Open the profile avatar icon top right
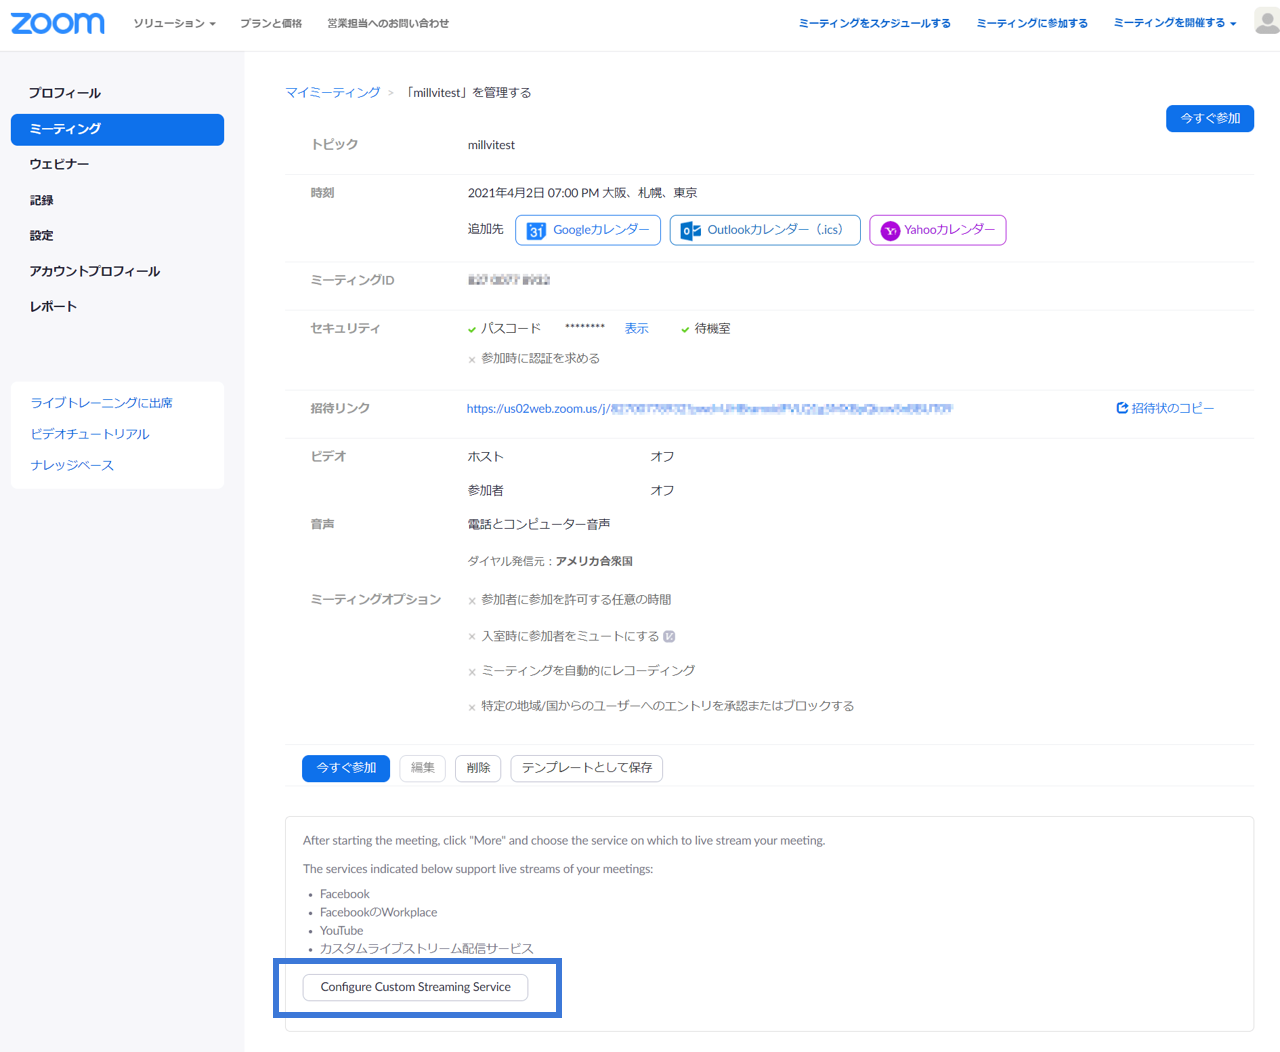Viewport: 1280px width, 1052px height. (x=1264, y=20)
